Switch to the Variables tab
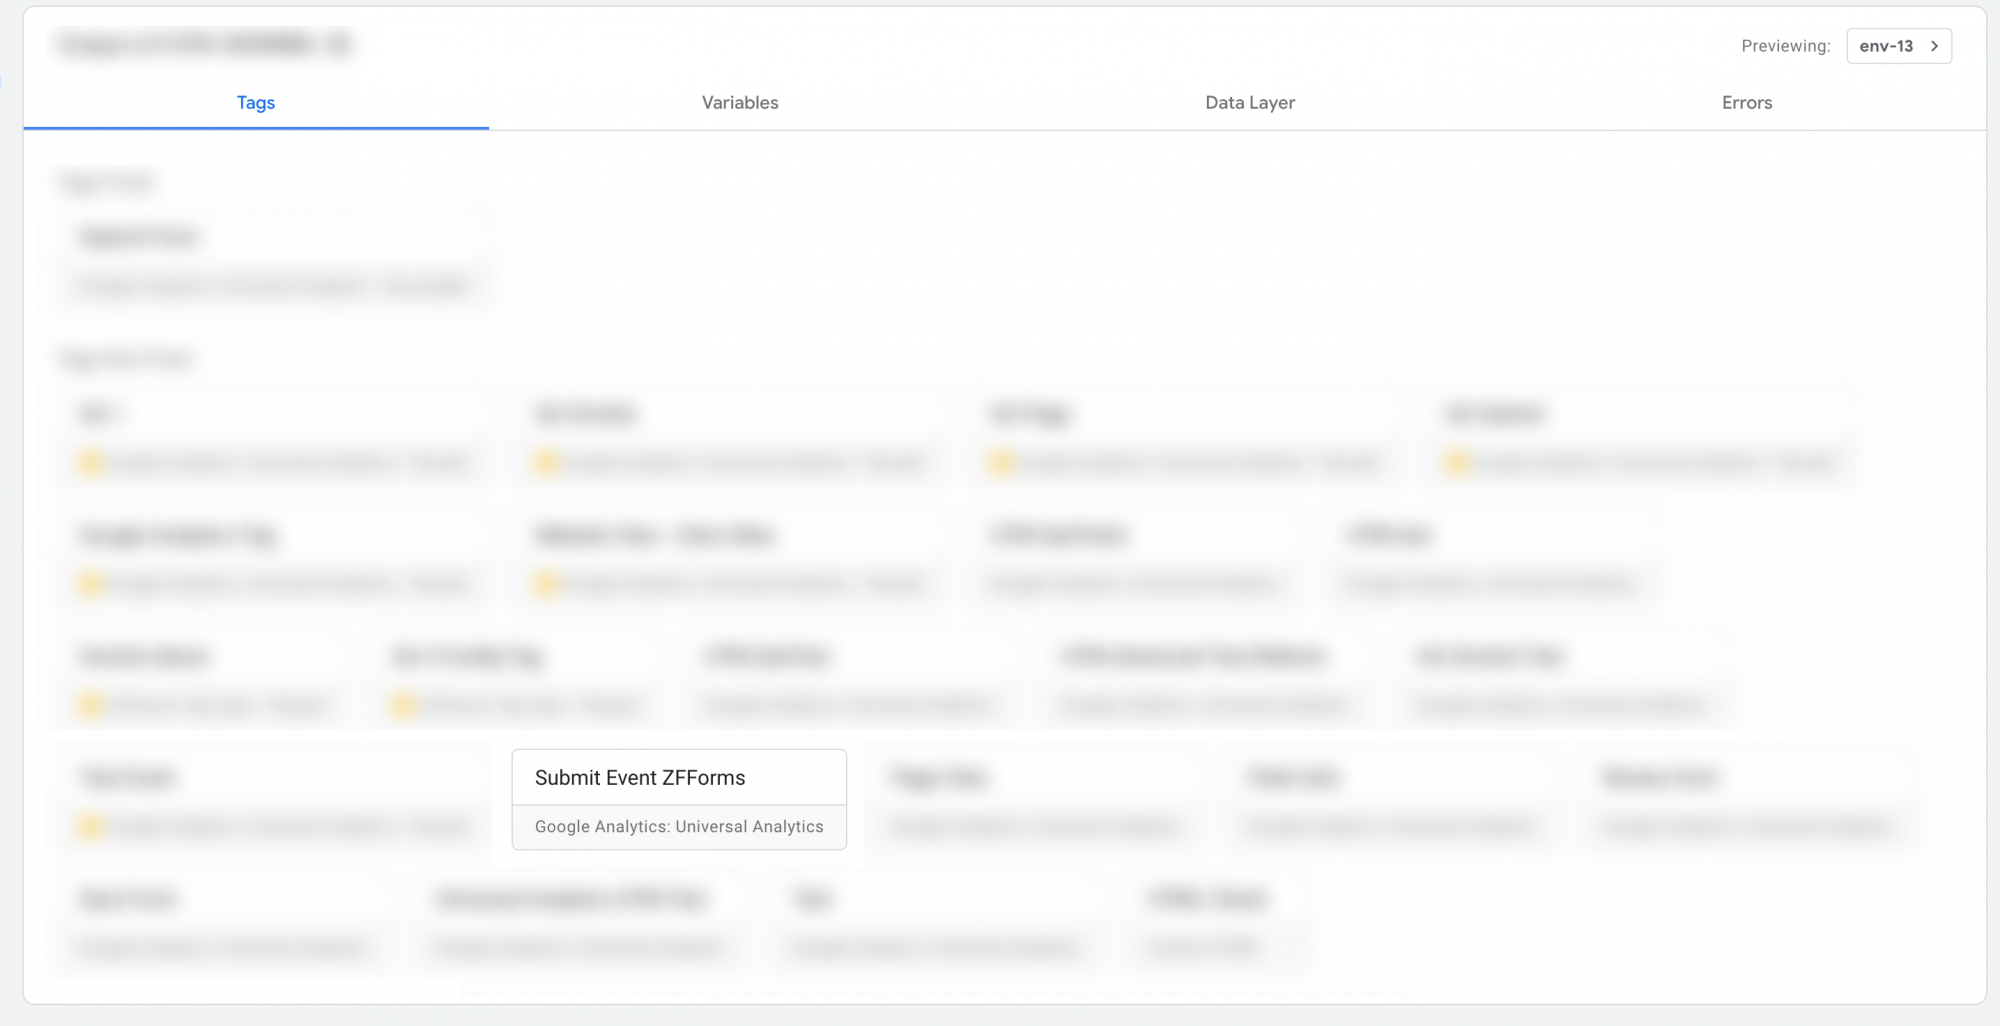The image size is (2000, 1026). coord(739,102)
